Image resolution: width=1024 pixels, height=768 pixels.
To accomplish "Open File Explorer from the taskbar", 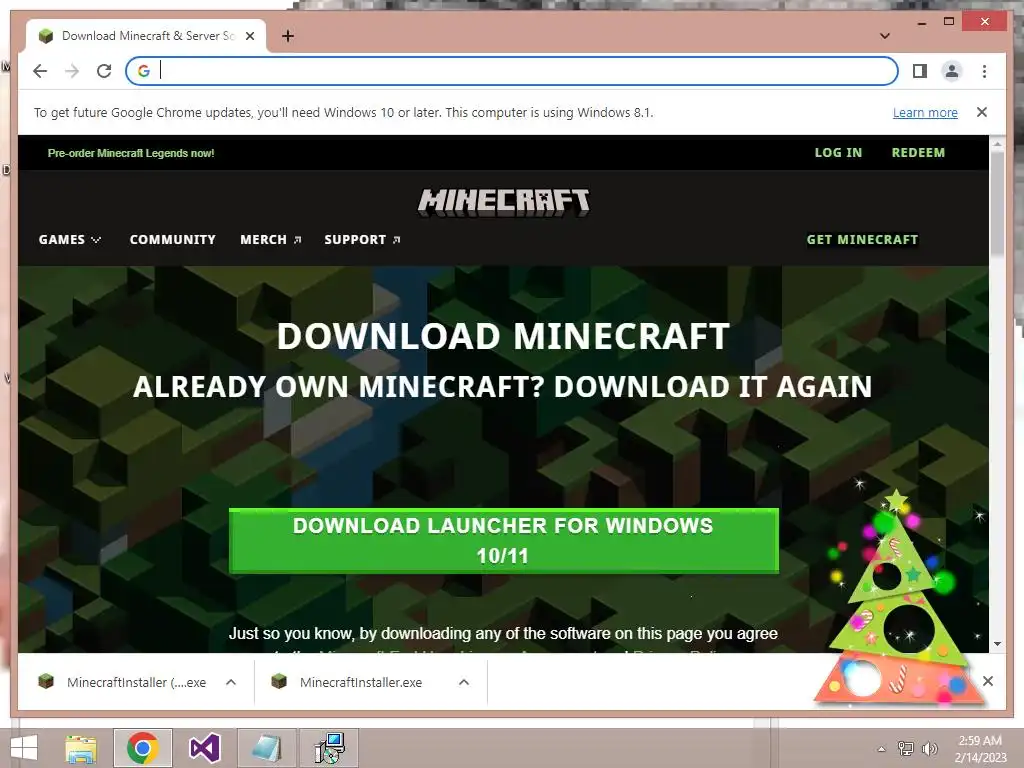I will pos(81,748).
